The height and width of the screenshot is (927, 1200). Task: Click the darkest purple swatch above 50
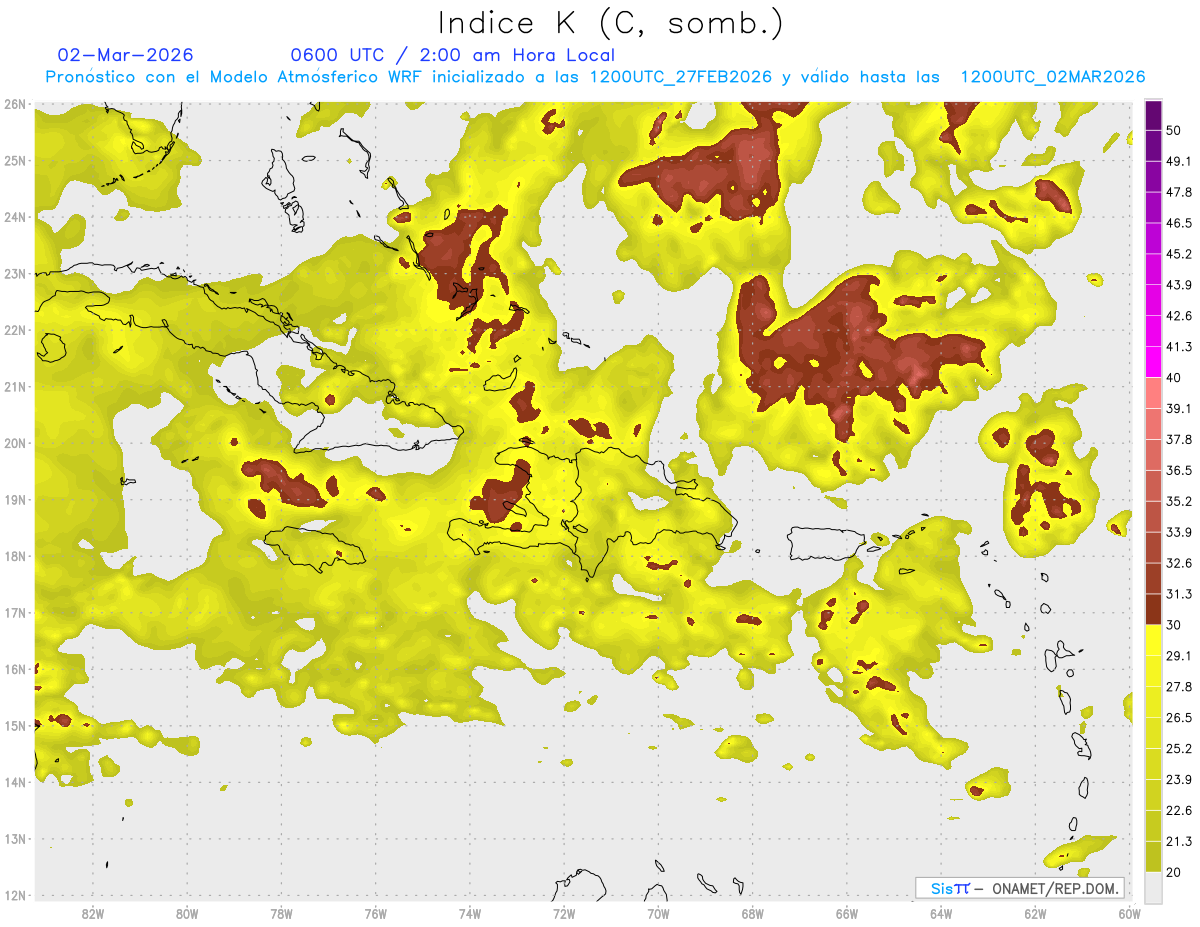pyautogui.click(x=1153, y=114)
